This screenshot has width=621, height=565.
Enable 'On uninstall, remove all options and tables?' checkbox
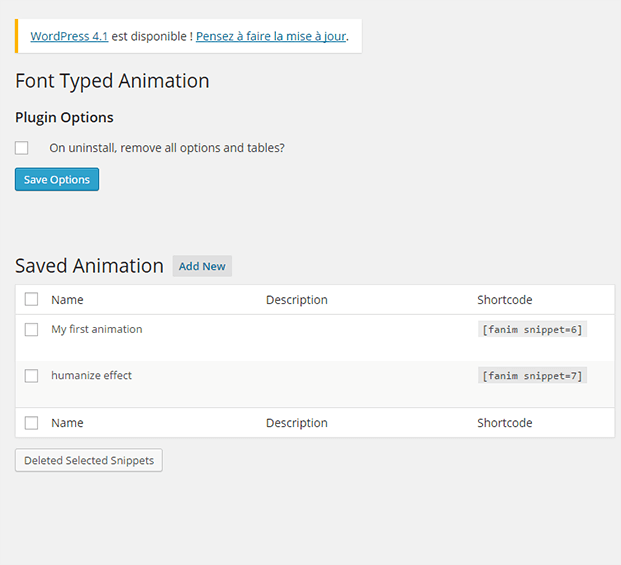[x=21, y=148]
